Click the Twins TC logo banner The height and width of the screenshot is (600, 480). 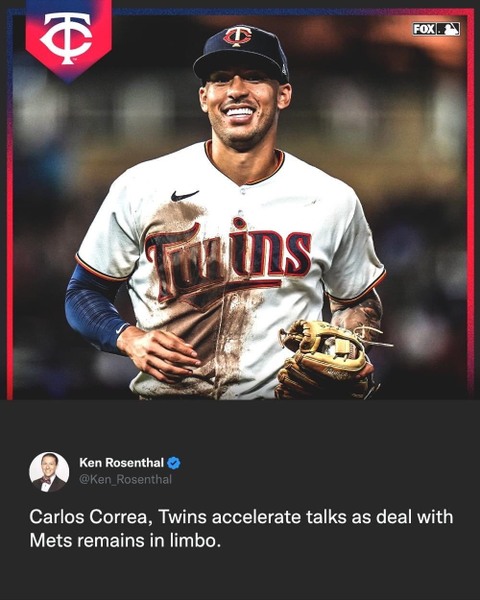[x=69, y=38]
